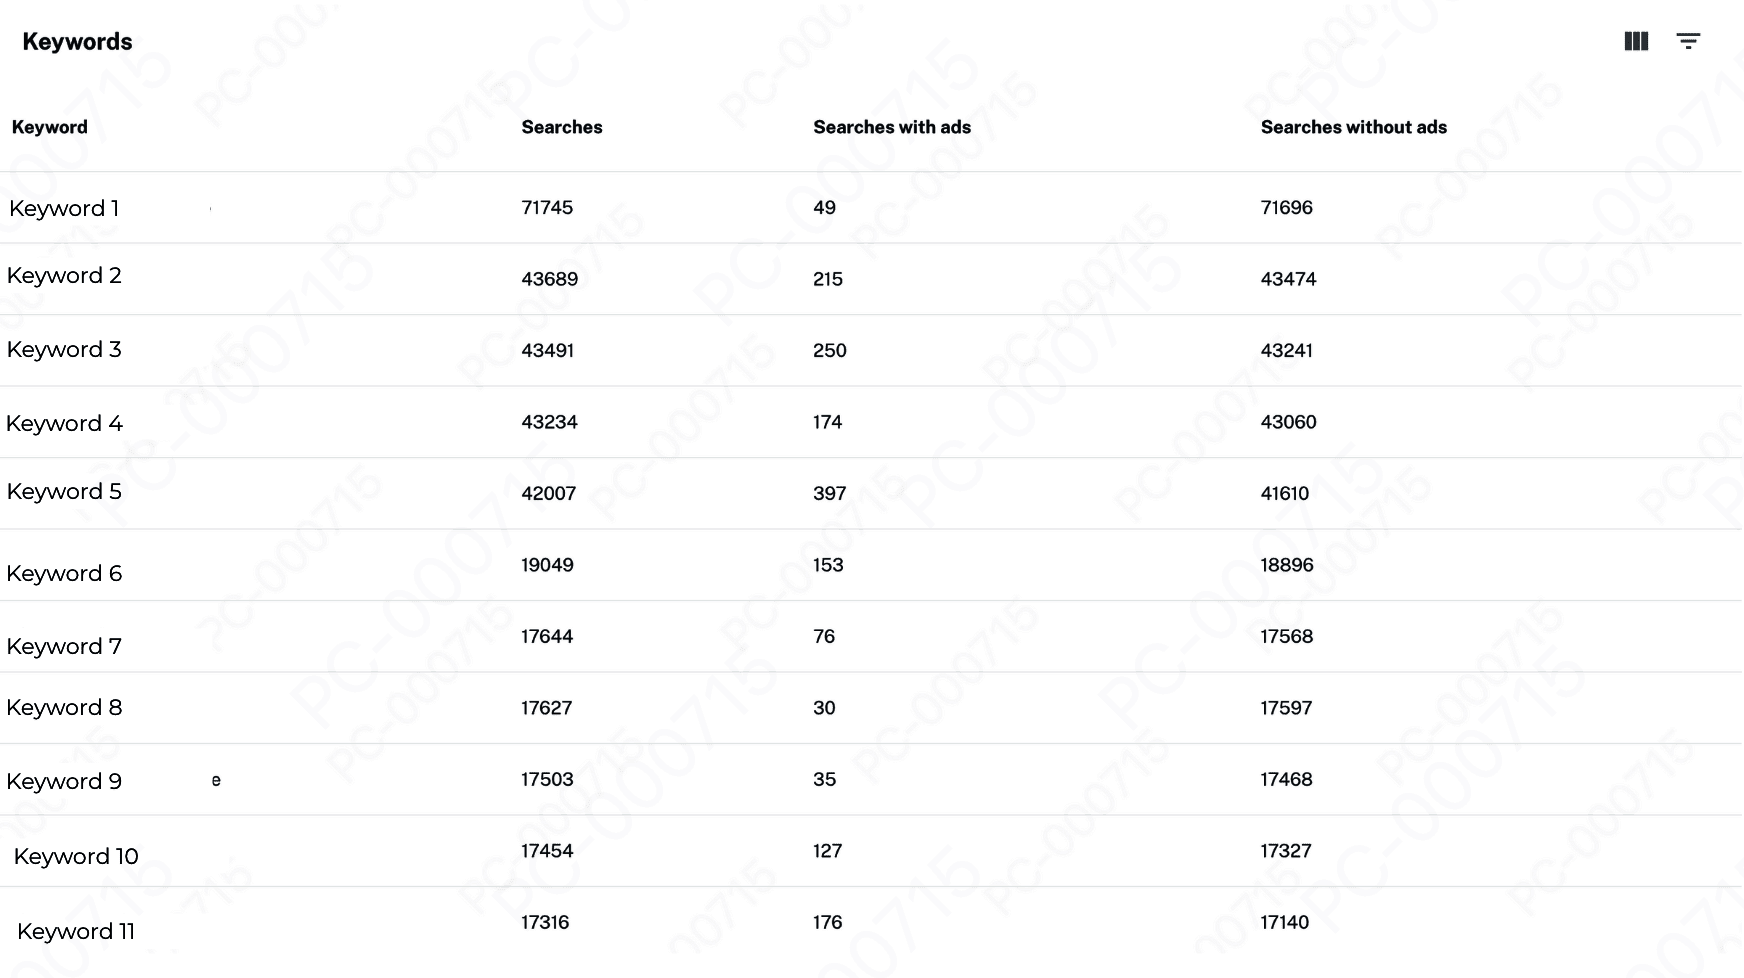Screen dimensions: 1744x978
Task: Click the 71745 searches value
Action: click(547, 207)
